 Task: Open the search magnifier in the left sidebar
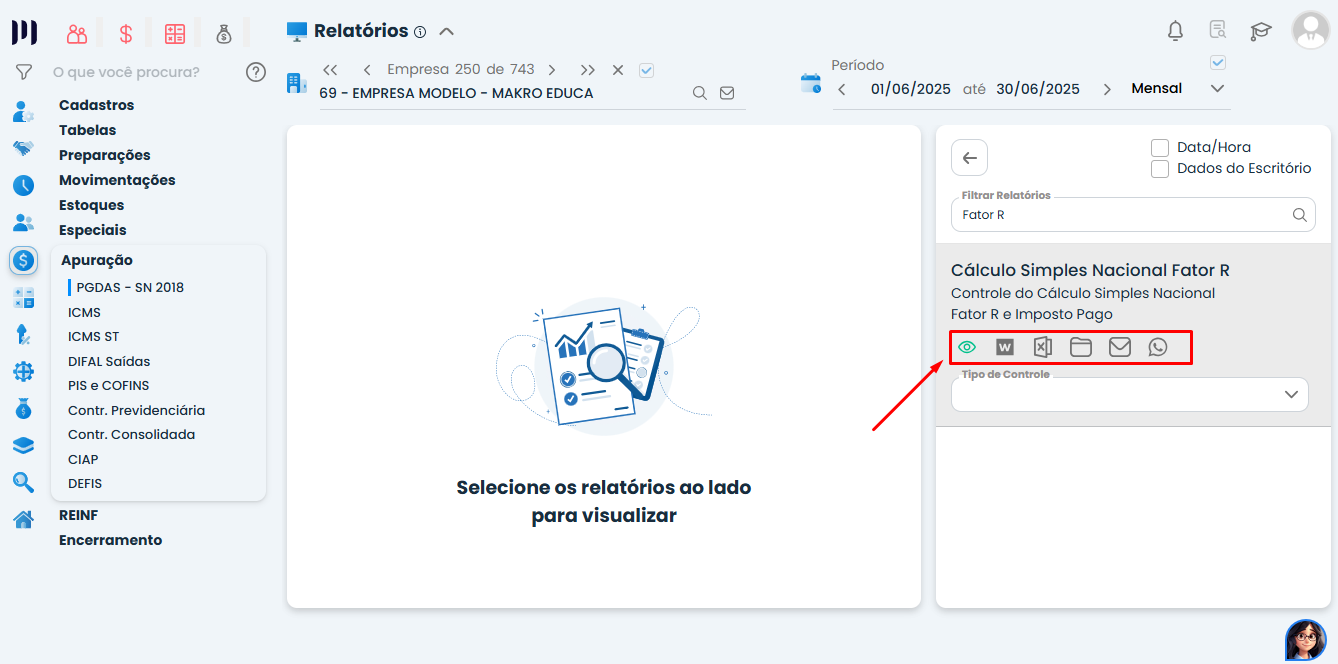pyautogui.click(x=23, y=482)
